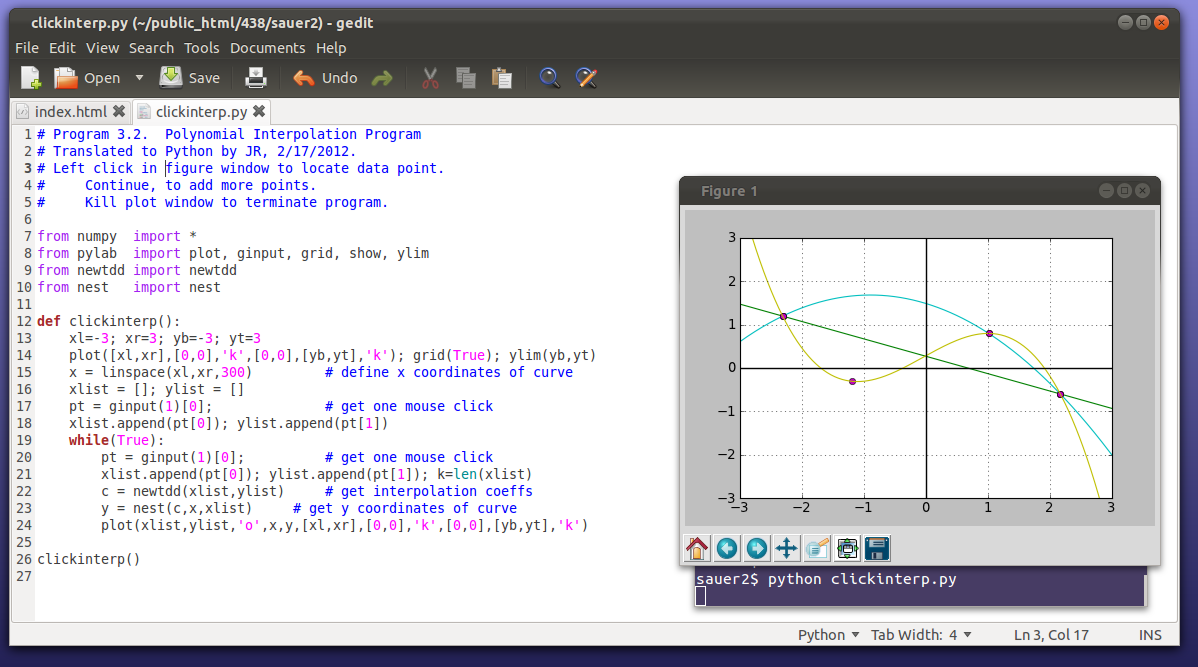Click the 'while(True):' line in the editor
1198x667 pixels.
click(x=116, y=440)
